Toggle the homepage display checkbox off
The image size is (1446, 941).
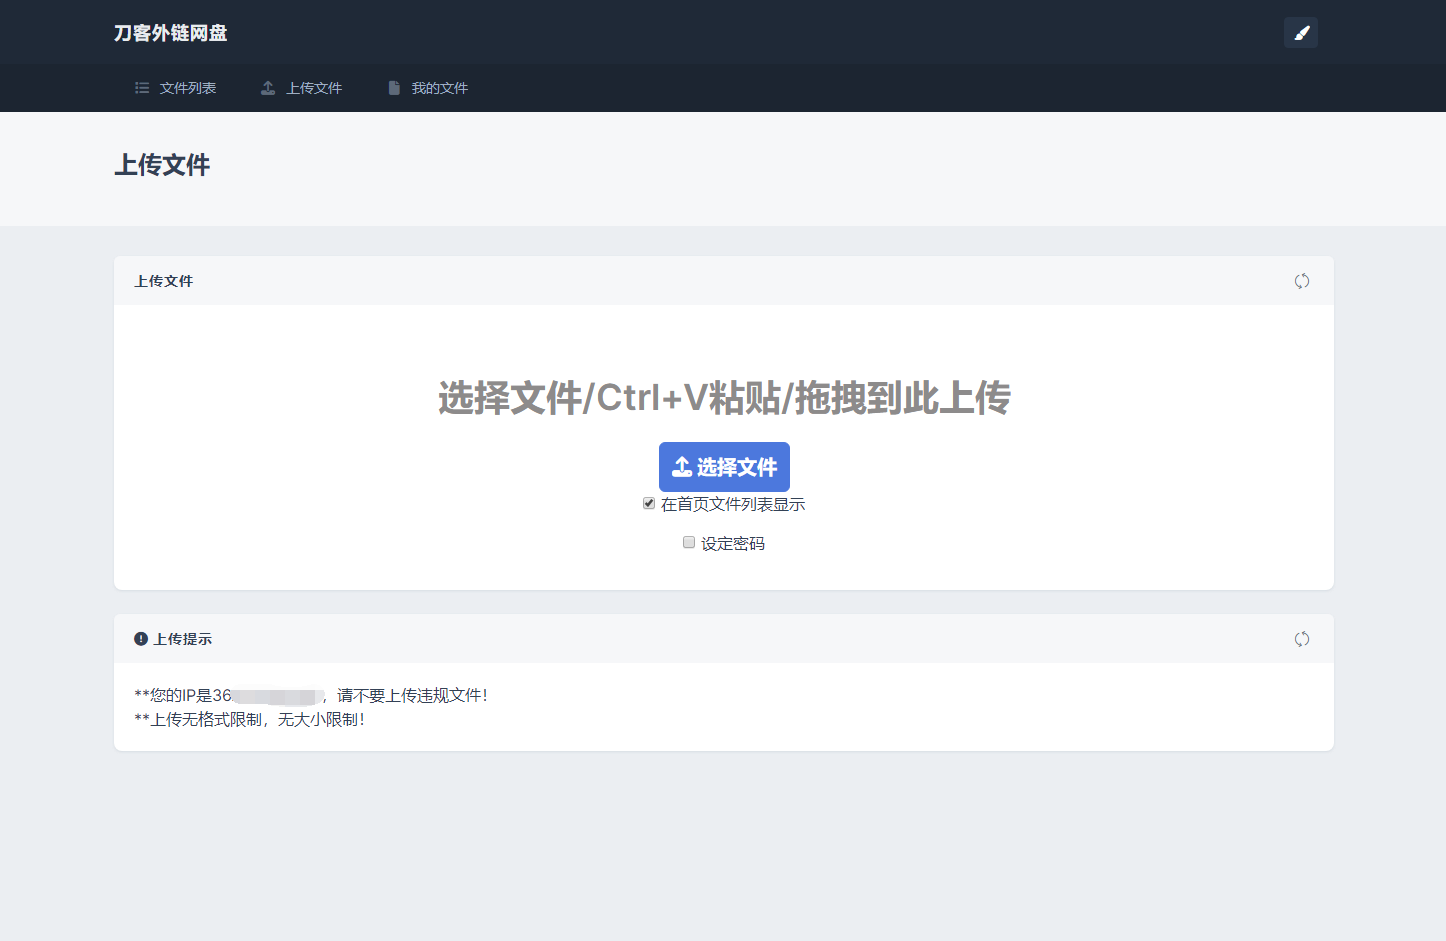[648, 502]
